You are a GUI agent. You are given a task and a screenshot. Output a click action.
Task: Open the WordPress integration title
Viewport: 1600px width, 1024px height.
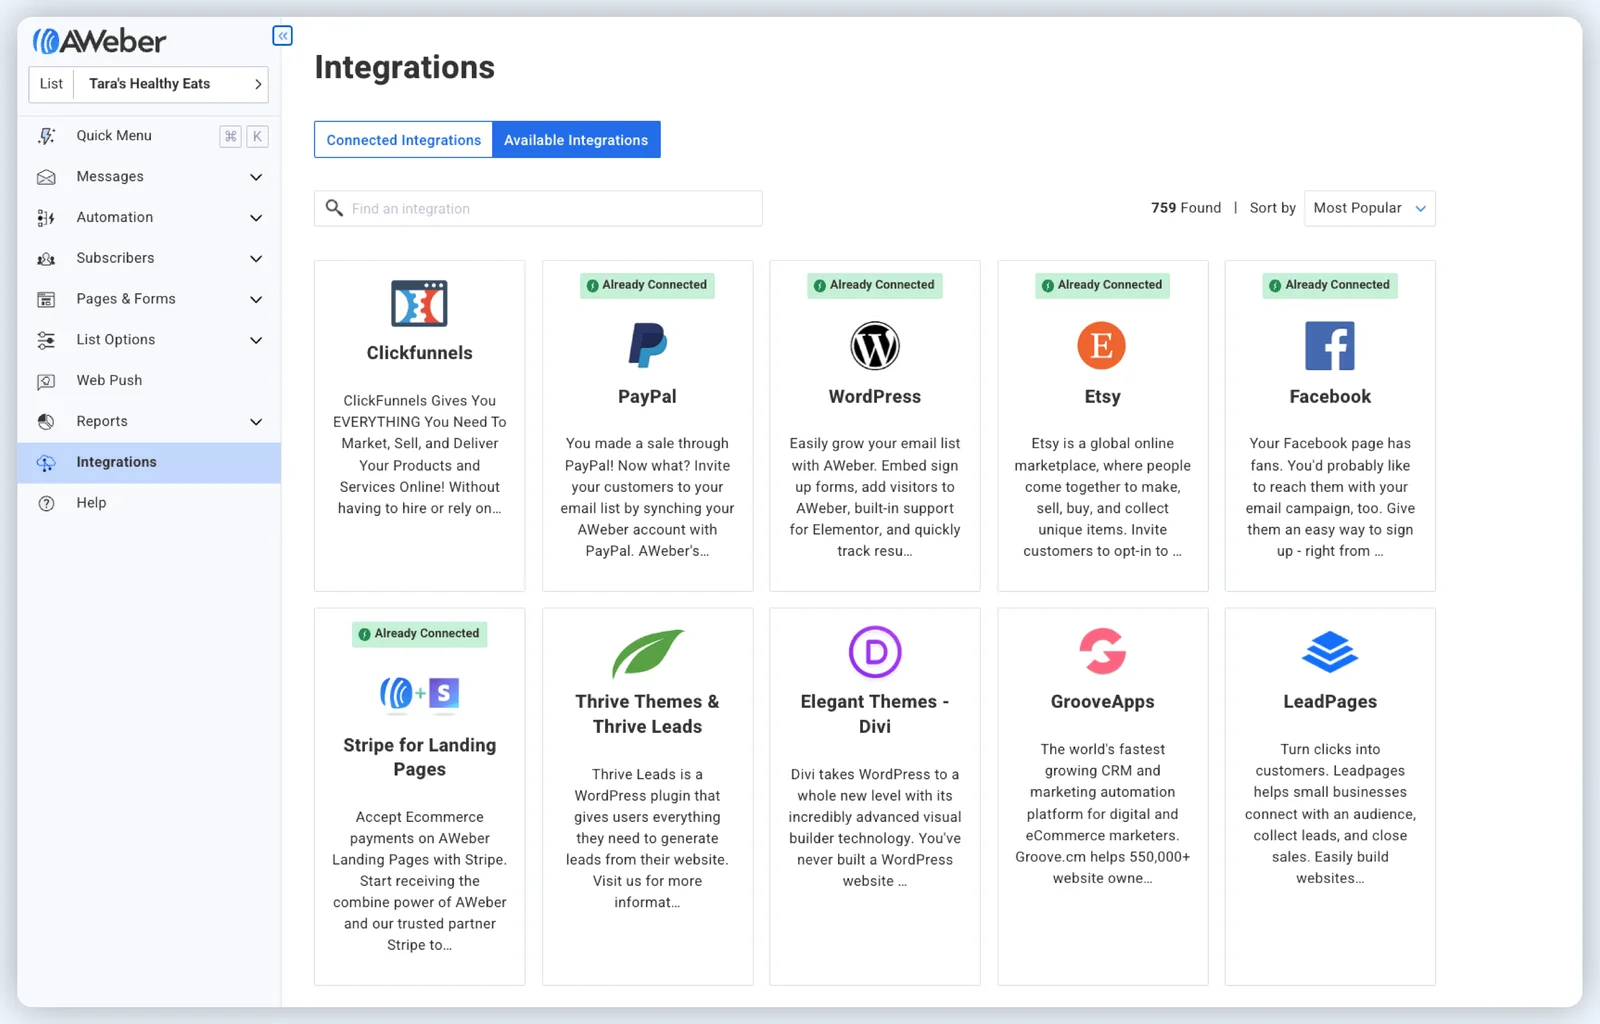[875, 397]
